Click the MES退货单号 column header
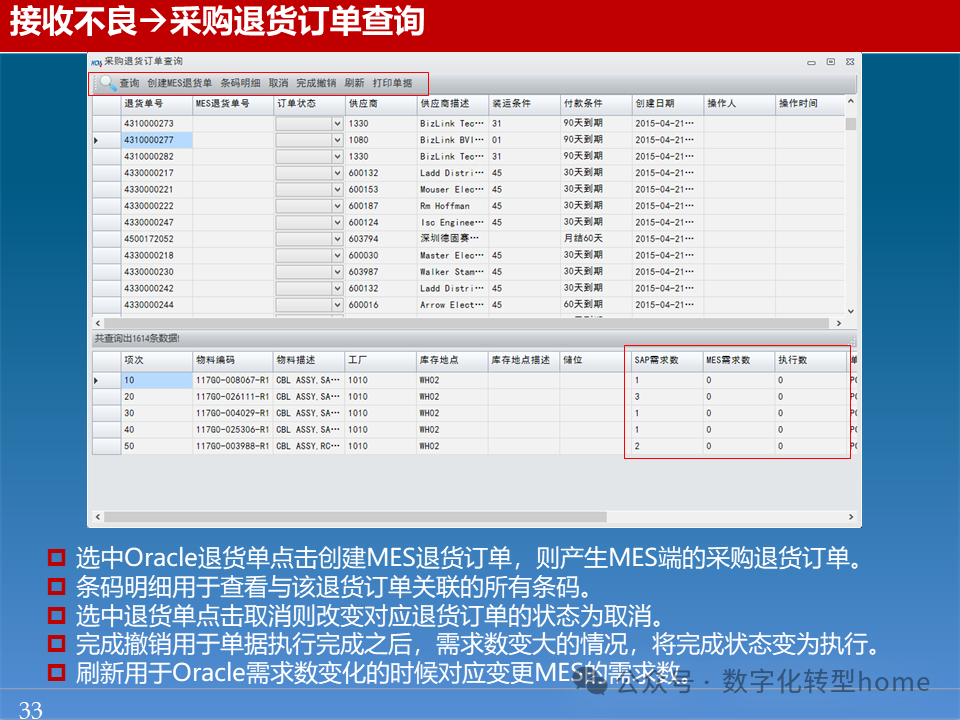Screen dimensions: 960x720 coord(233,104)
